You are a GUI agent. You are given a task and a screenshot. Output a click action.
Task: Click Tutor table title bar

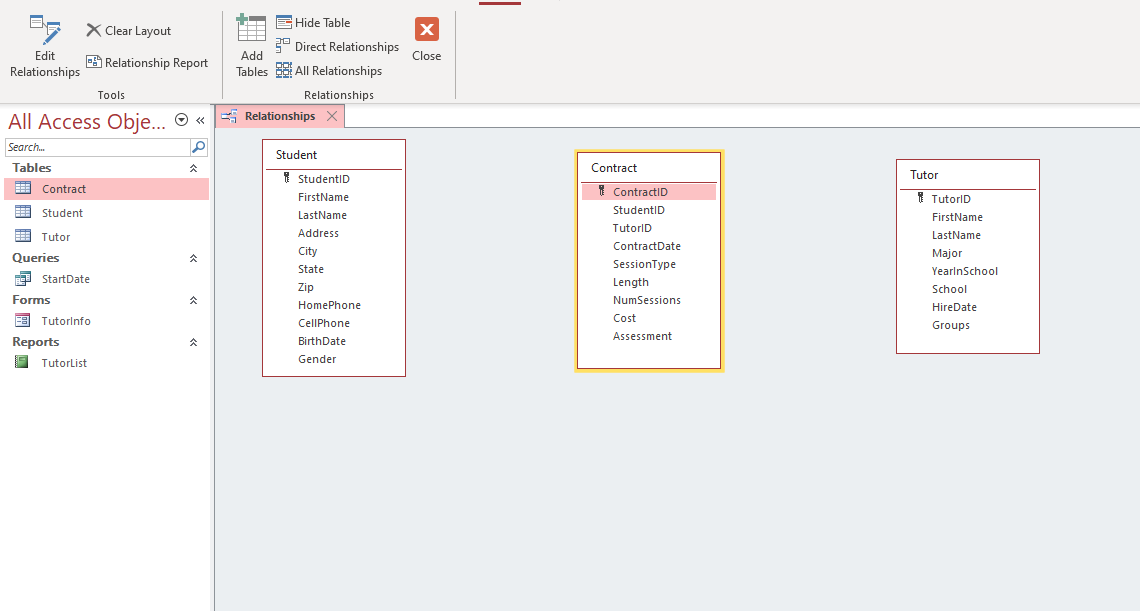[968, 175]
